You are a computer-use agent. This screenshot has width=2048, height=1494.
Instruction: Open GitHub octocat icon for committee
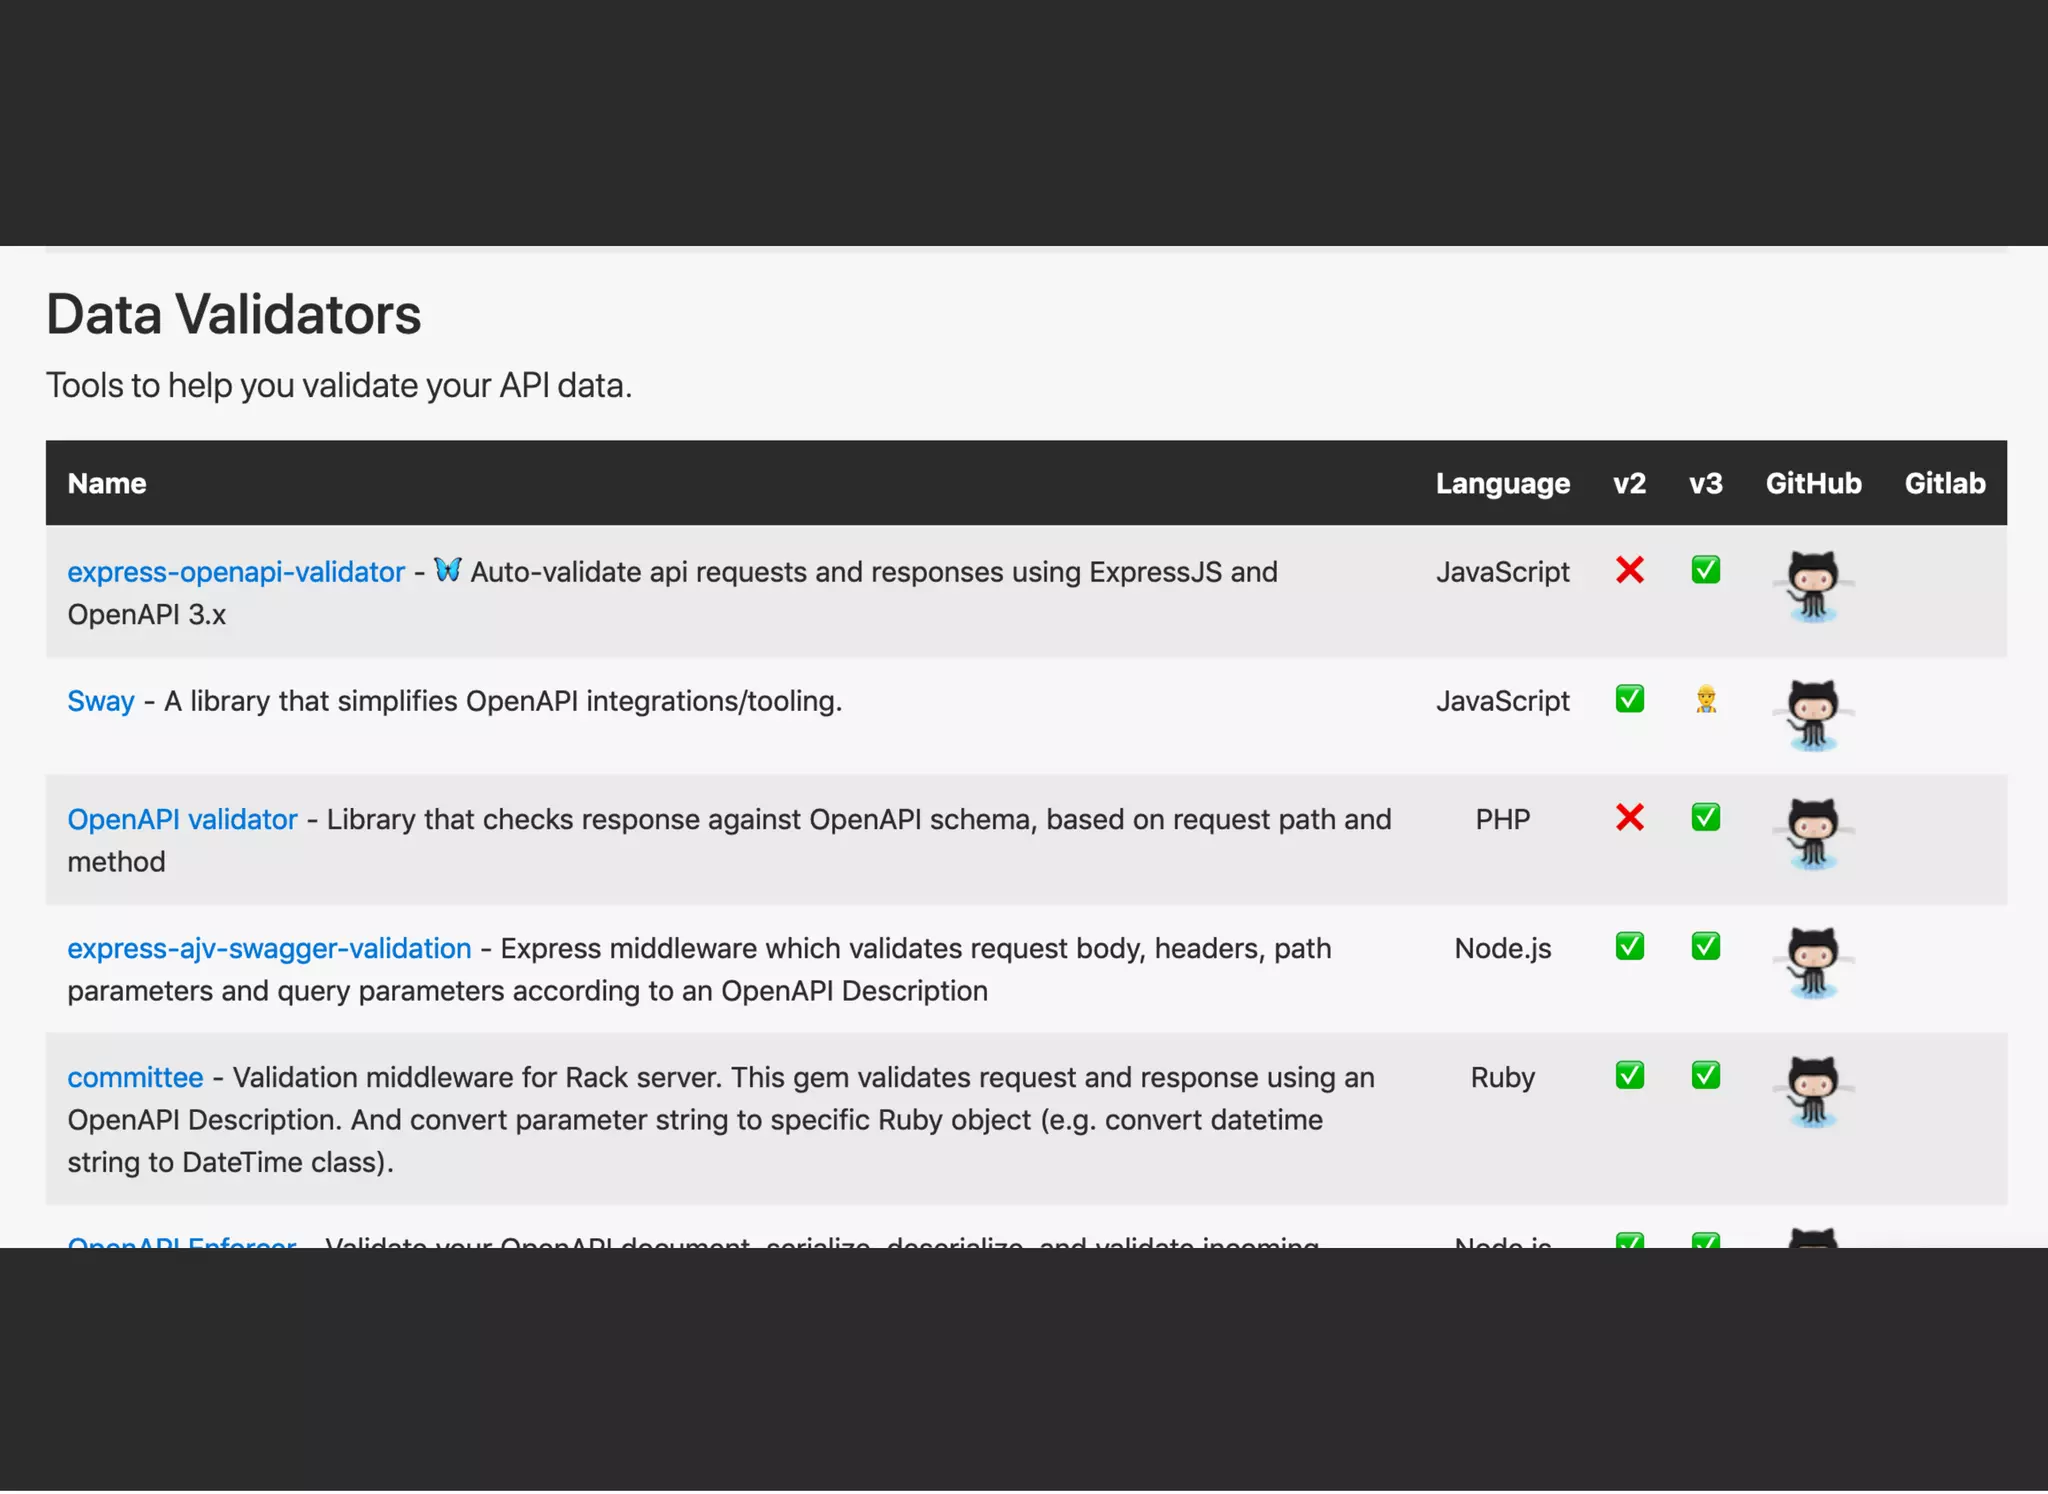tap(1812, 1092)
